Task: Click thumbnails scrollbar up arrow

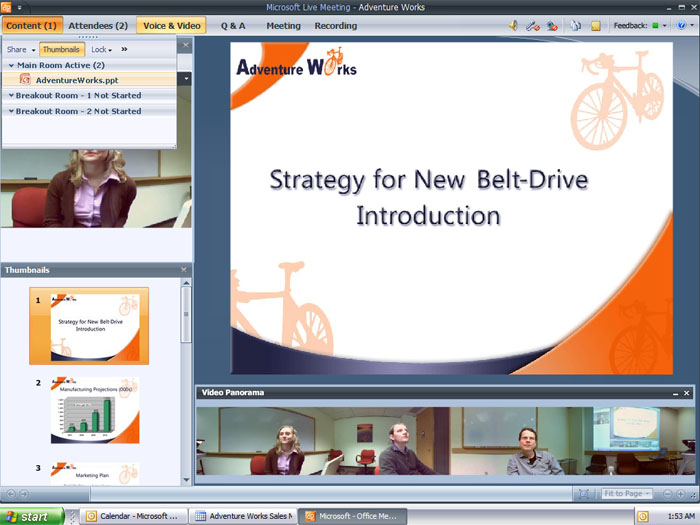Action: 186,283
